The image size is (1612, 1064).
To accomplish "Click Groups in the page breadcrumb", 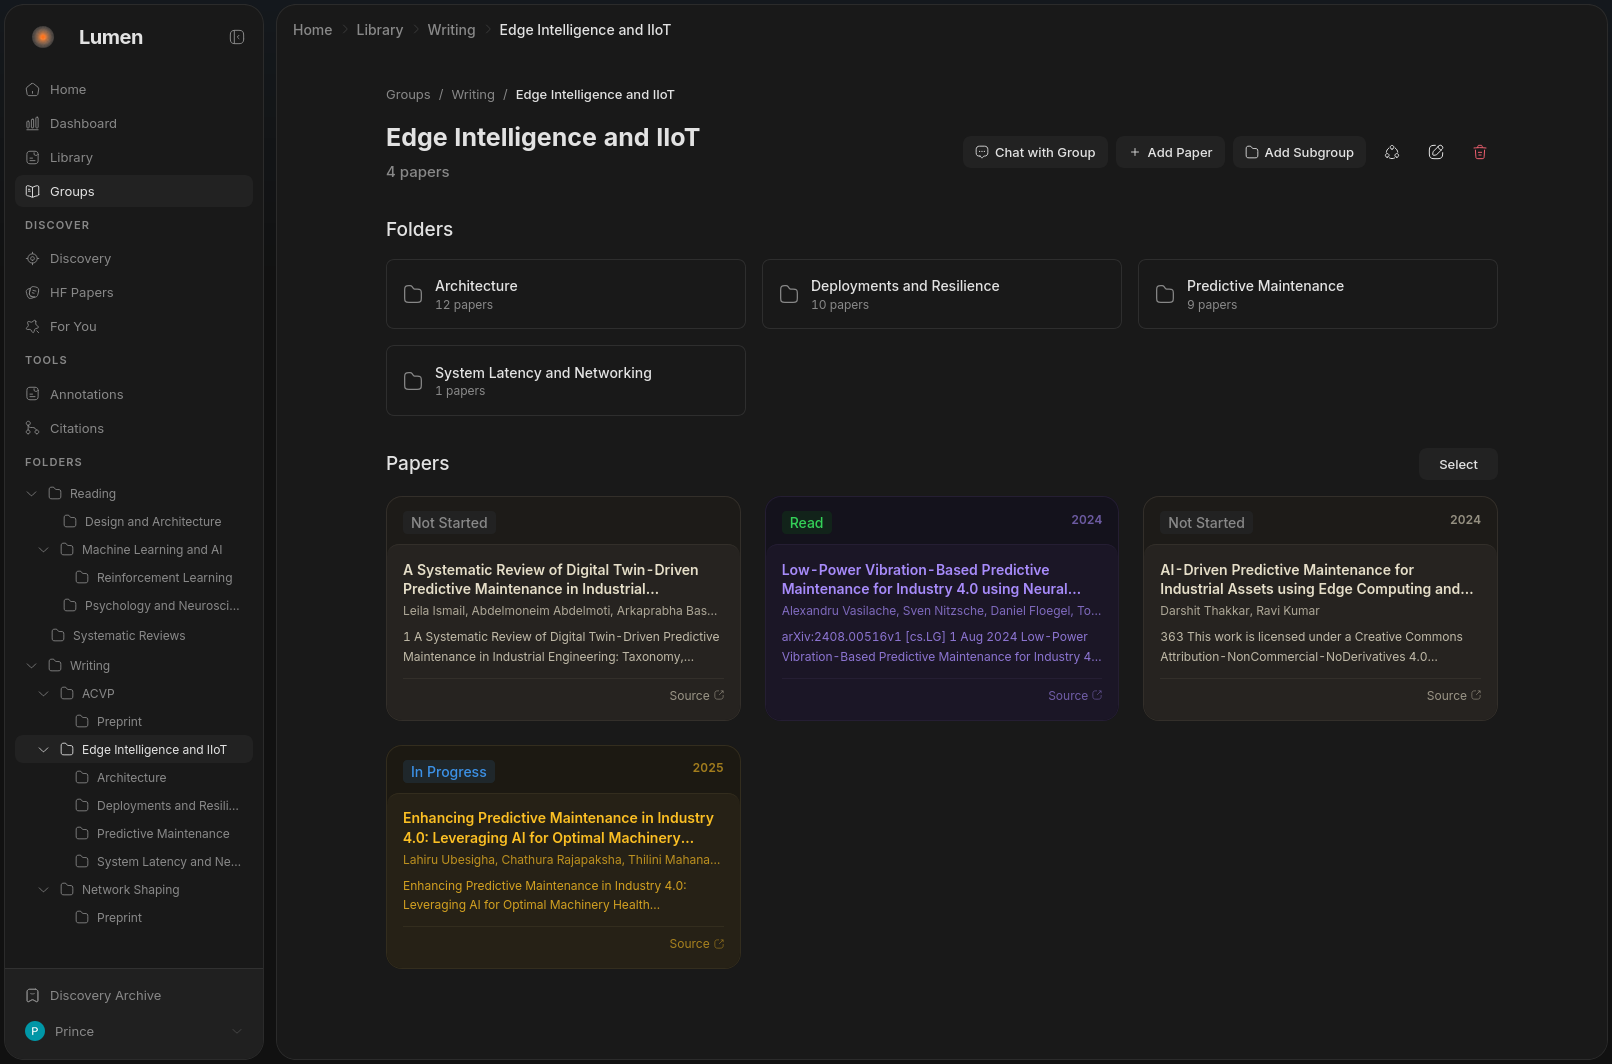I will point(408,95).
